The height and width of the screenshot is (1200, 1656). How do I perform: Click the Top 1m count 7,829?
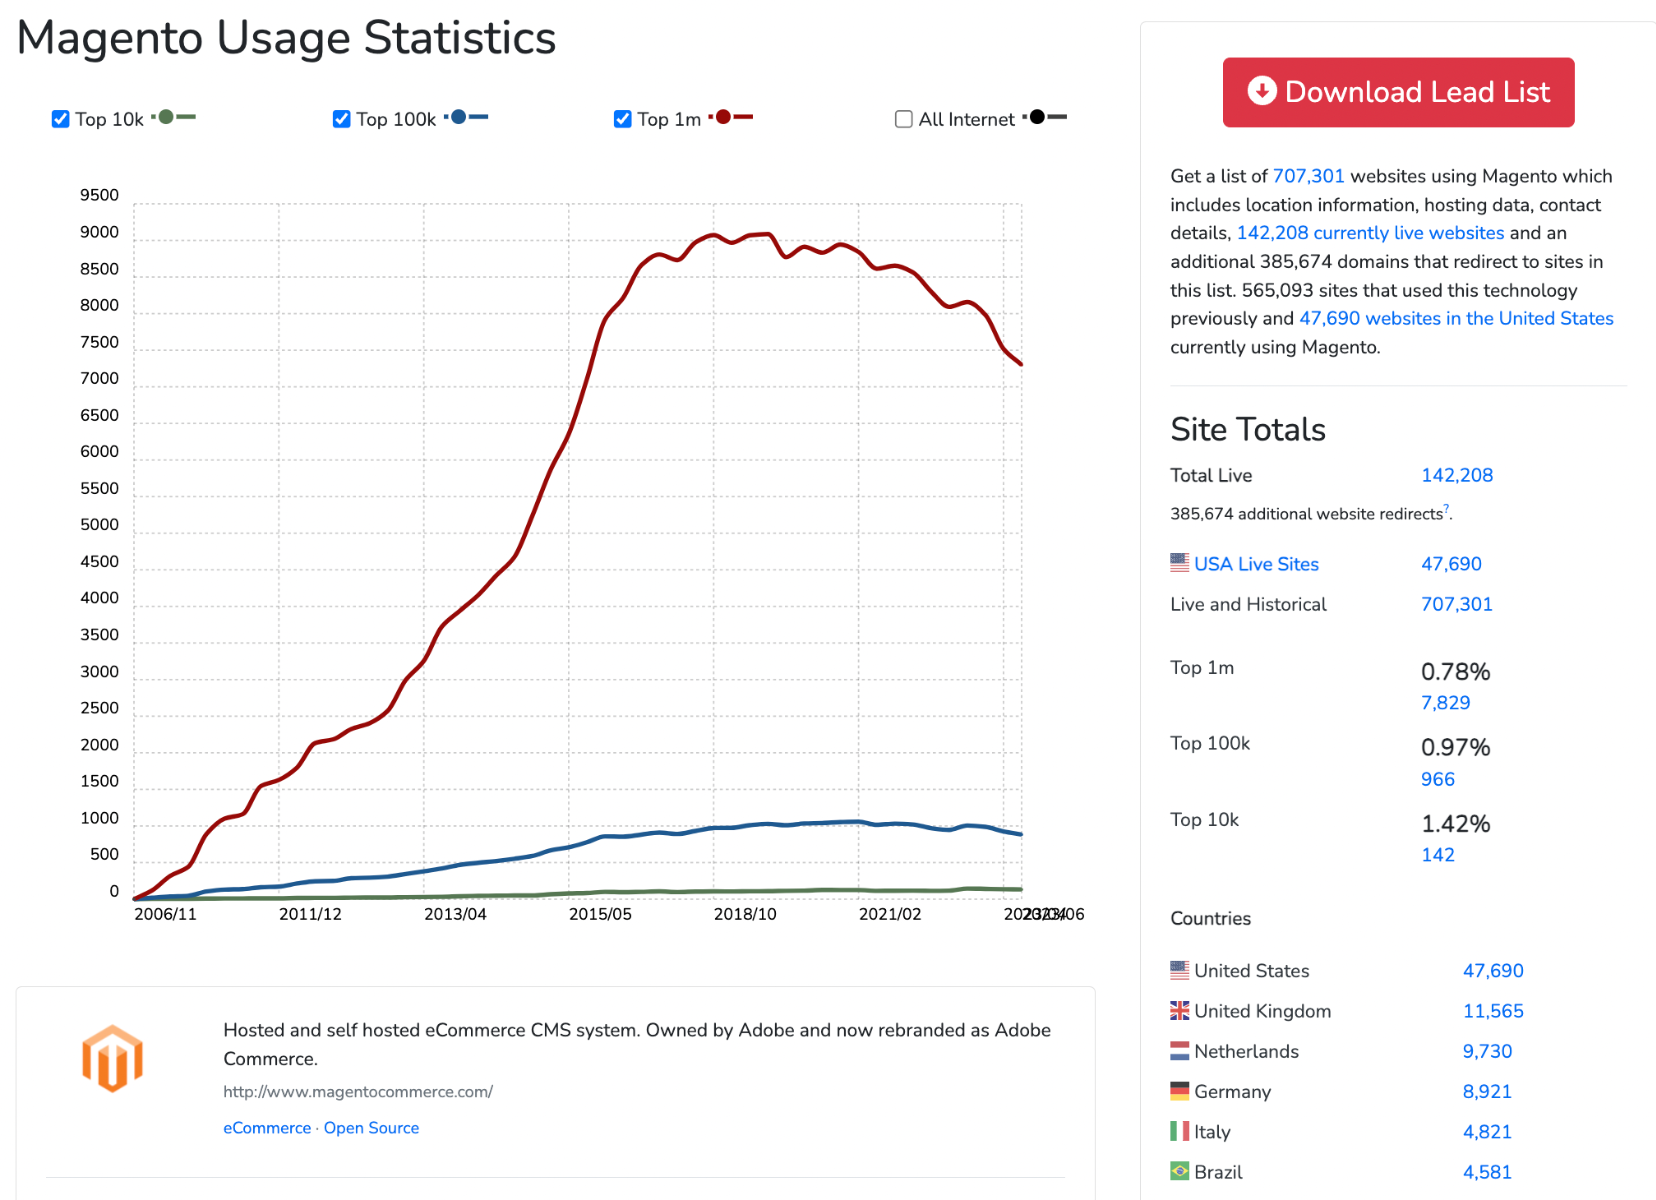1445,703
